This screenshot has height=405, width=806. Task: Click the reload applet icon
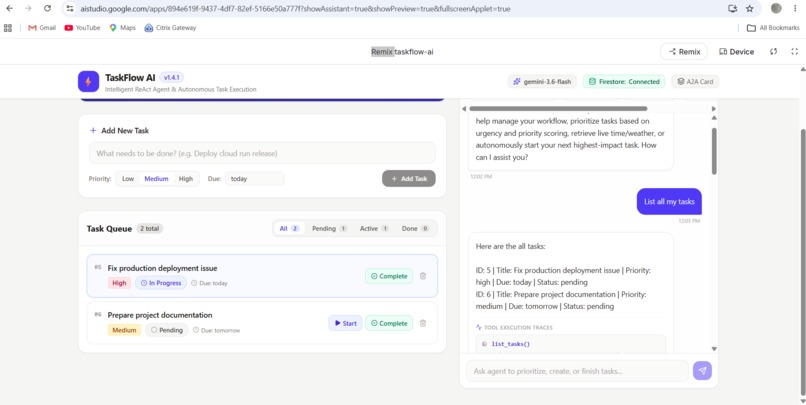[773, 51]
